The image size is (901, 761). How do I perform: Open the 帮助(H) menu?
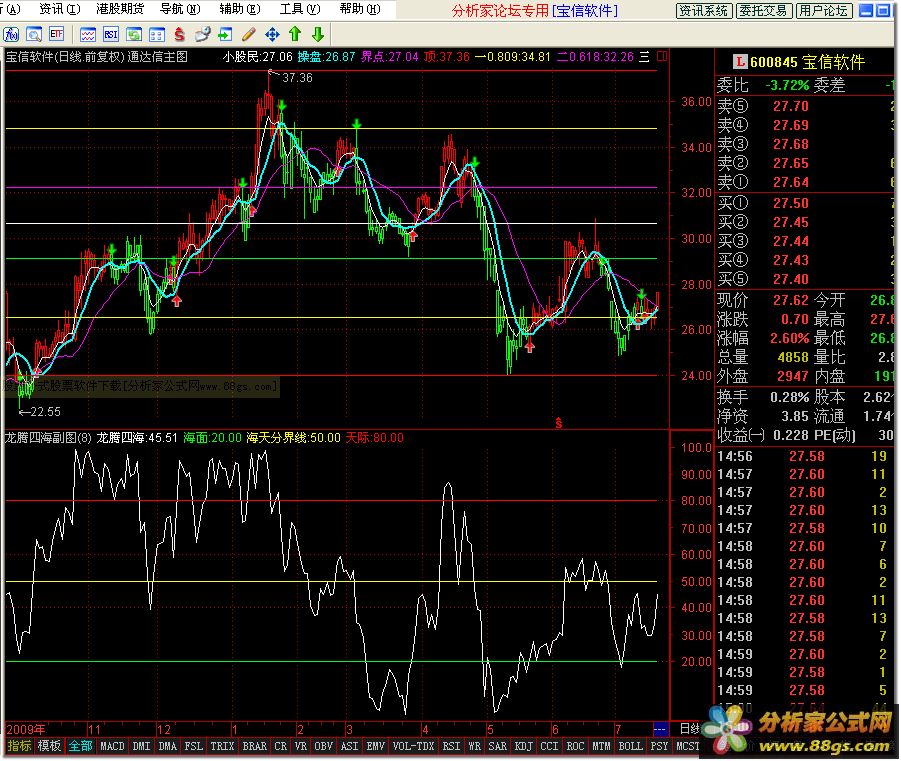click(x=360, y=9)
